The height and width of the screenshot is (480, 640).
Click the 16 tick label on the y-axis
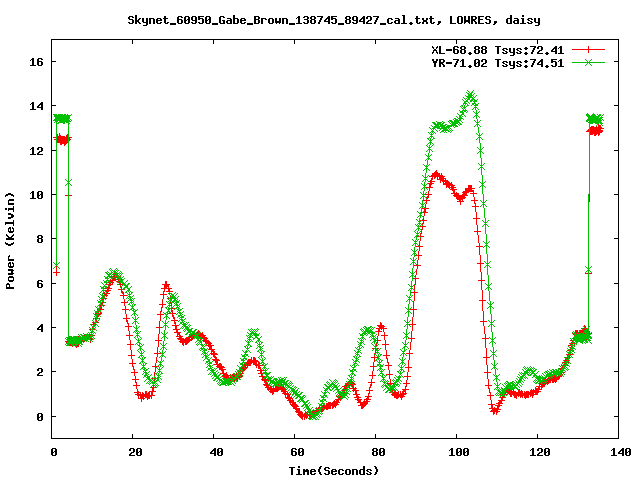36,62
